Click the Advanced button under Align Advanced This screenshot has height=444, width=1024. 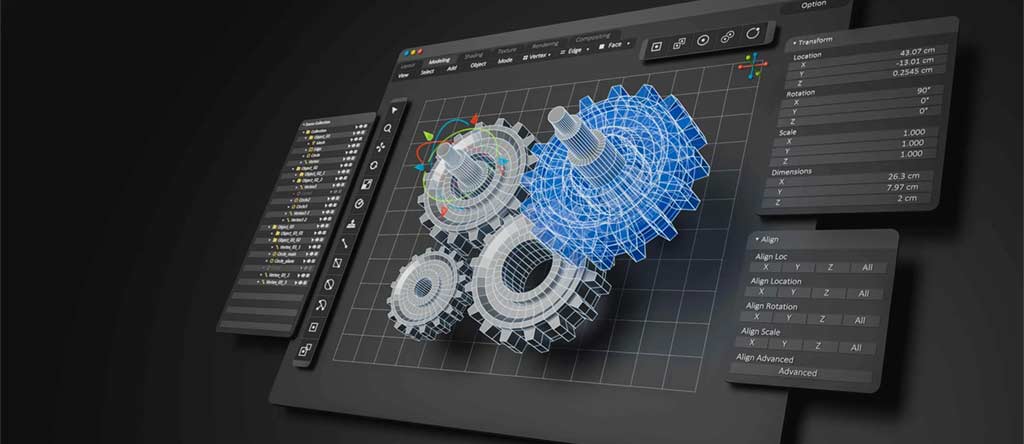(x=797, y=372)
